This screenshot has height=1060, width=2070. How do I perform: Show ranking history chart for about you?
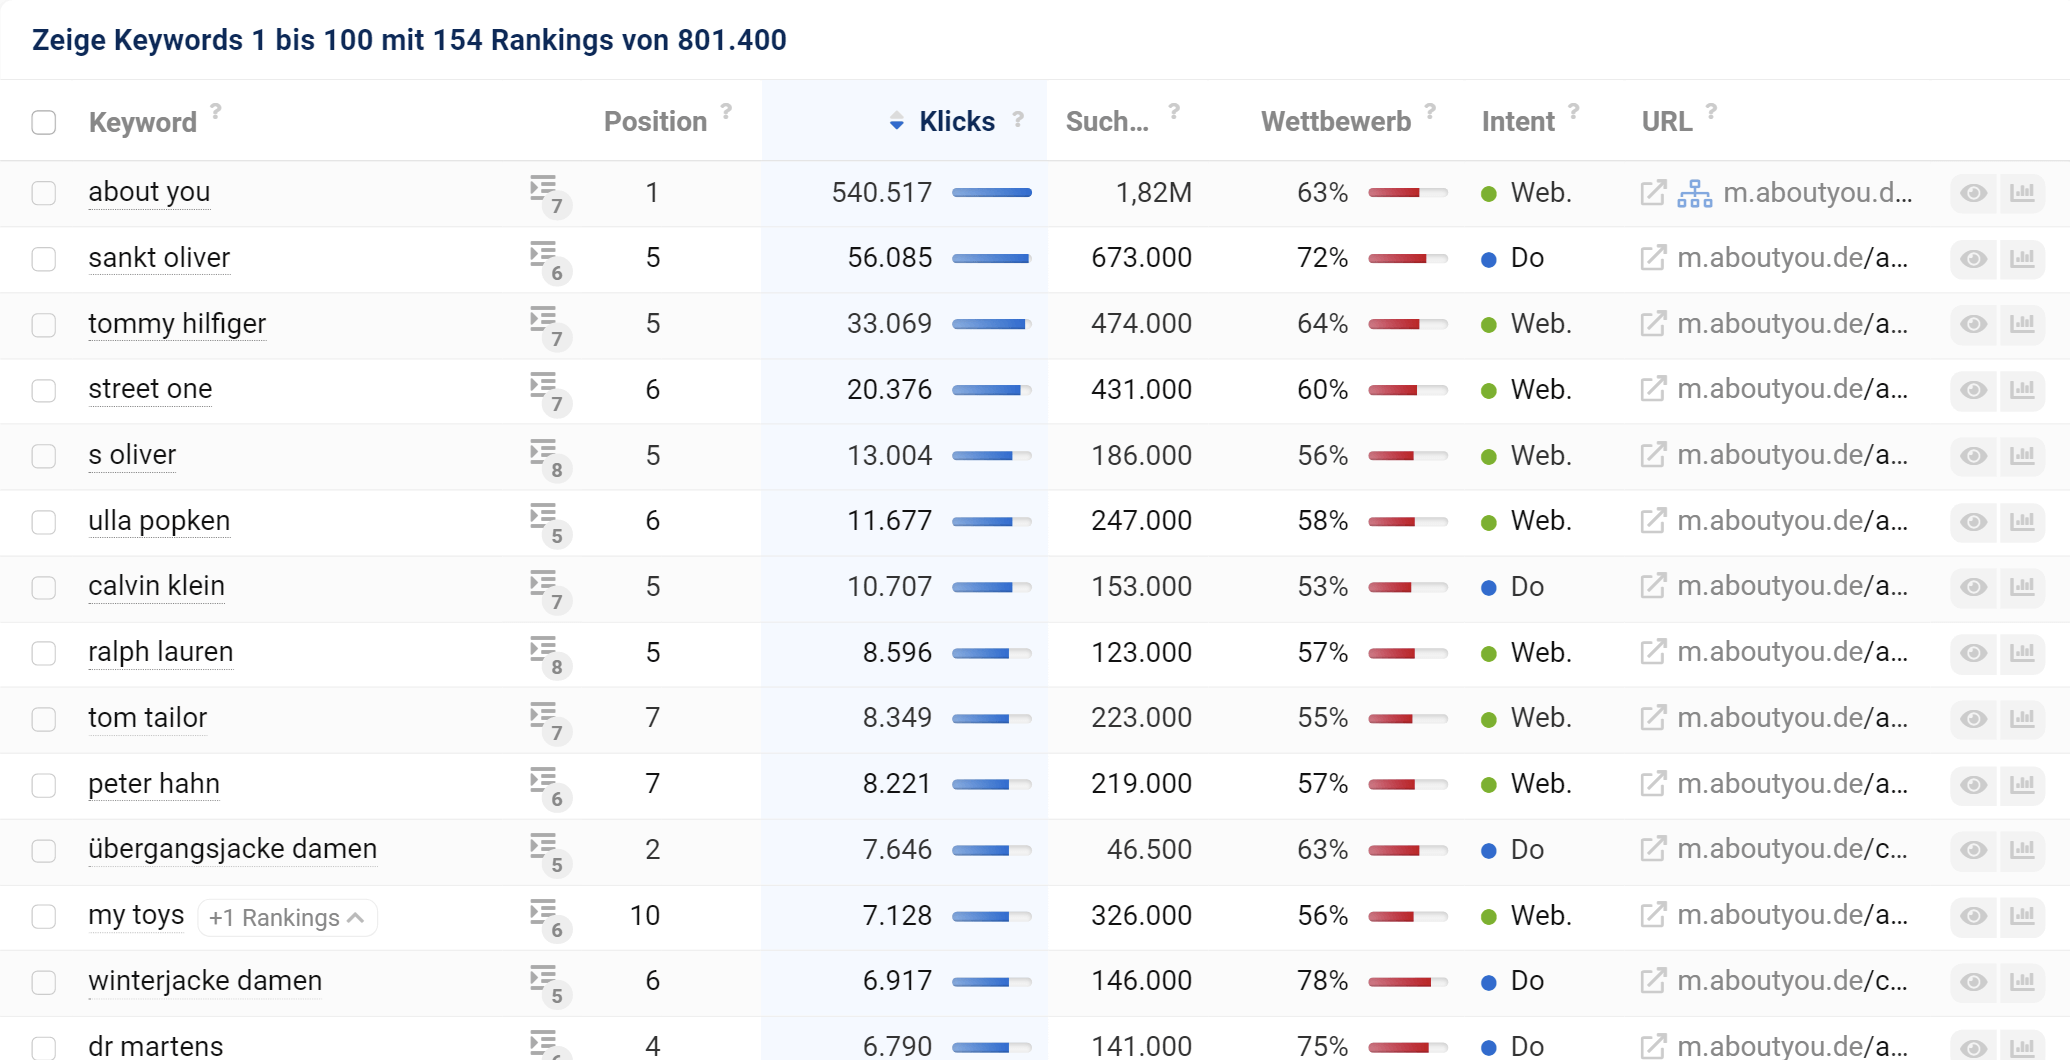2022,193
